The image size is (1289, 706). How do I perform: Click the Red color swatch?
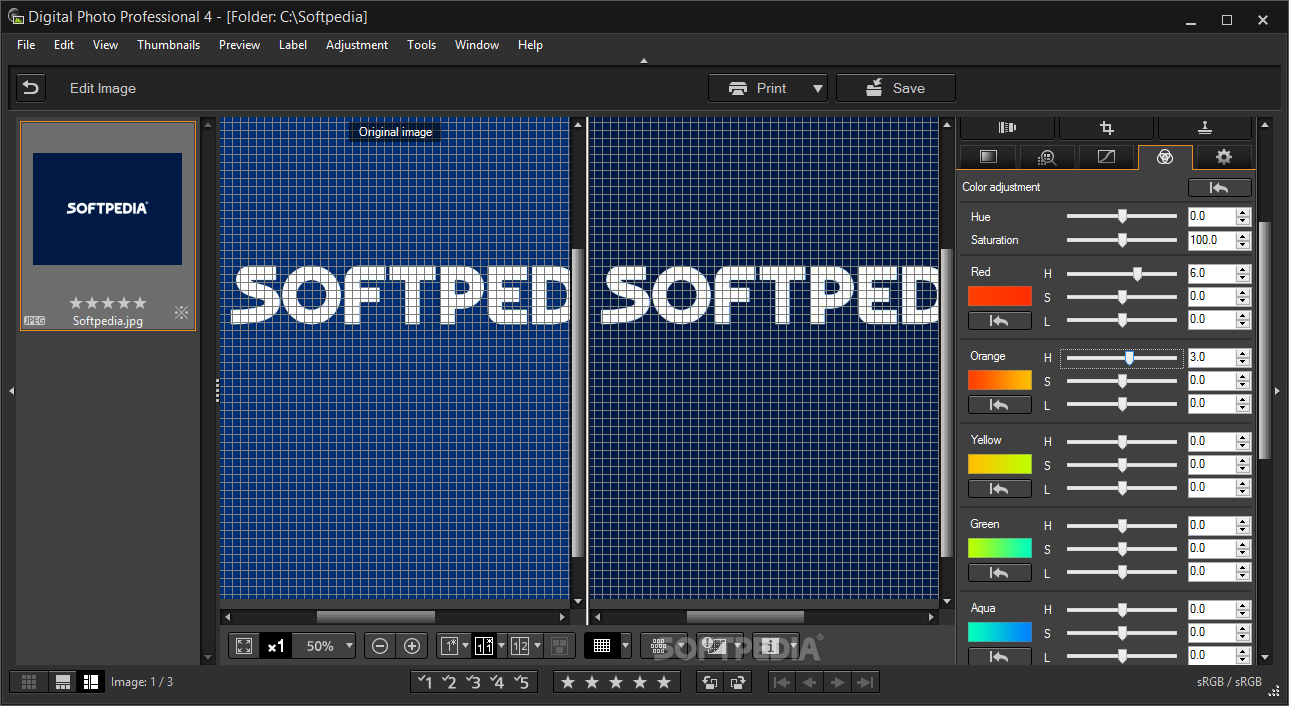click(1000, 296)
